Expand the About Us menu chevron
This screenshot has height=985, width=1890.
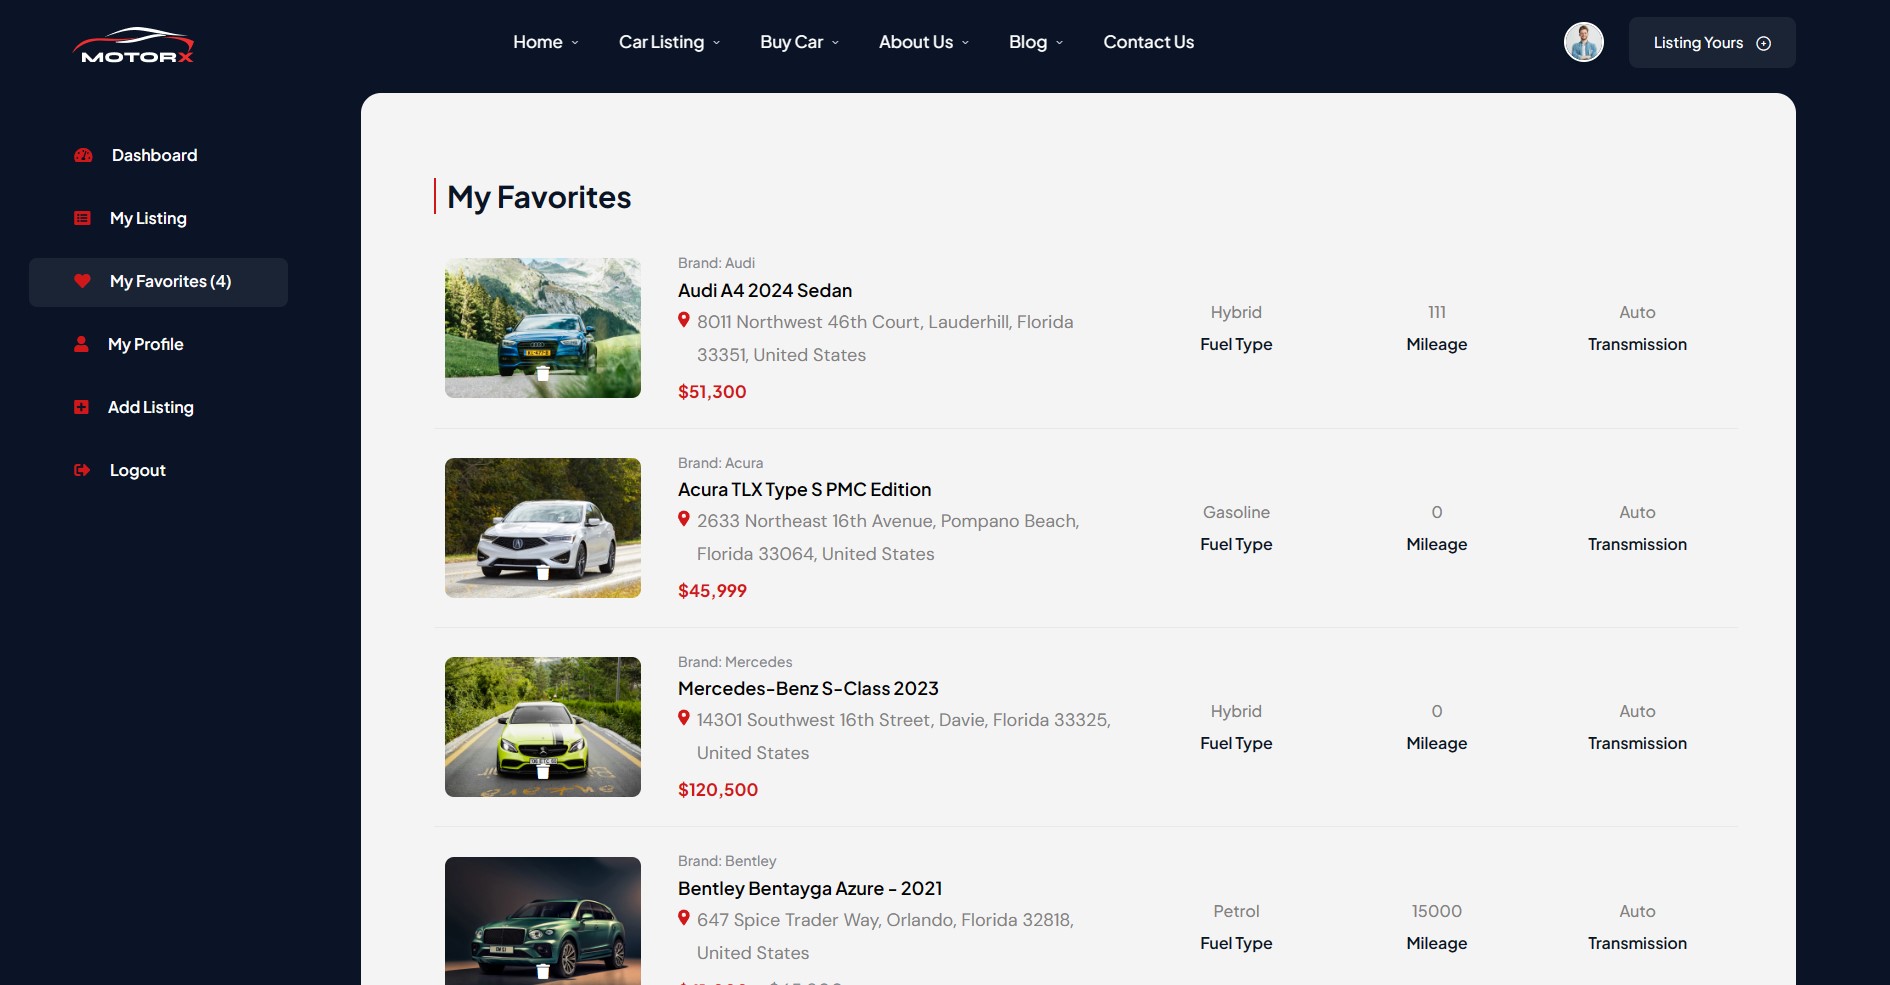click(x=965, y=43)
